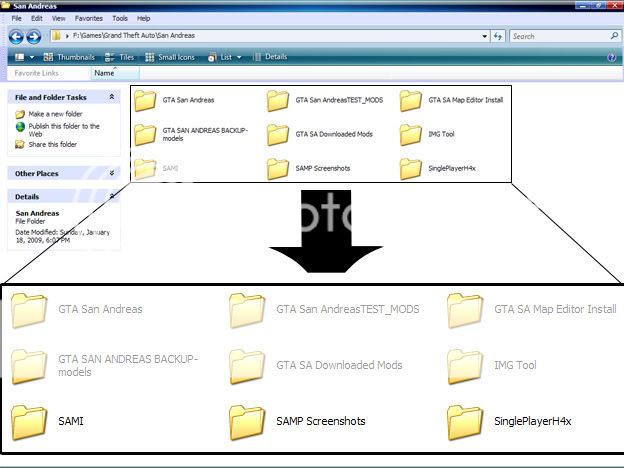624x468 pixels.
Task: Click the breadcrumb arrow before the F: path
Action: click(x=67, y=36)
